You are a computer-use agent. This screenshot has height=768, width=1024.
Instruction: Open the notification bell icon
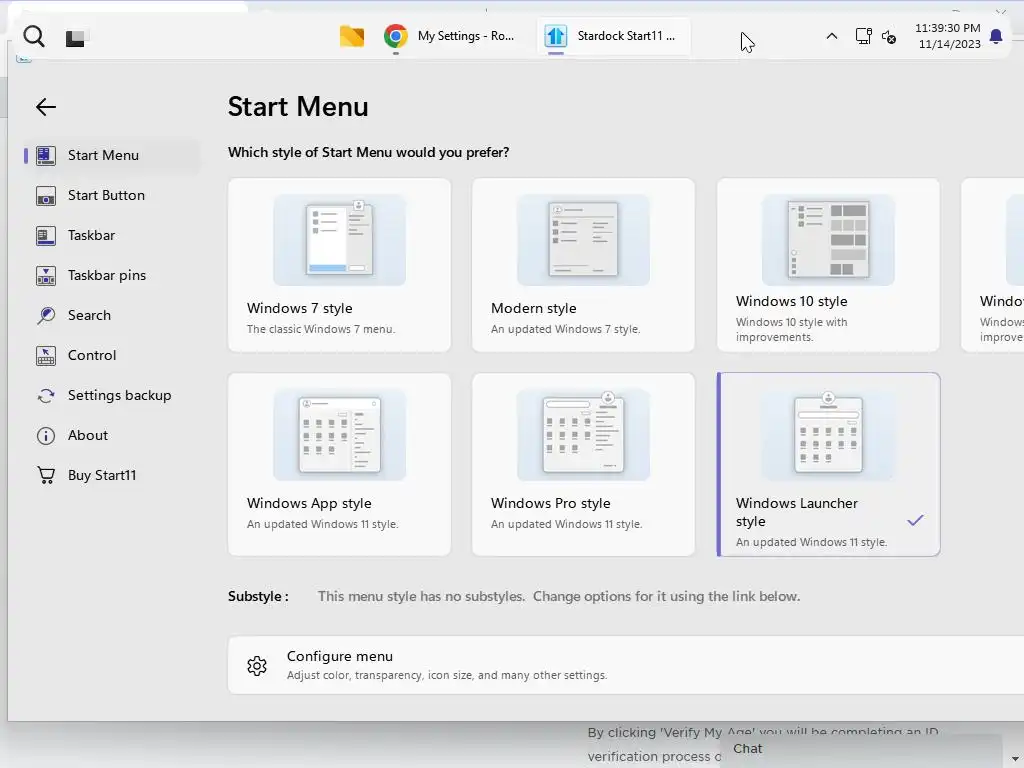pyautogui.click(x=996, y=36)
